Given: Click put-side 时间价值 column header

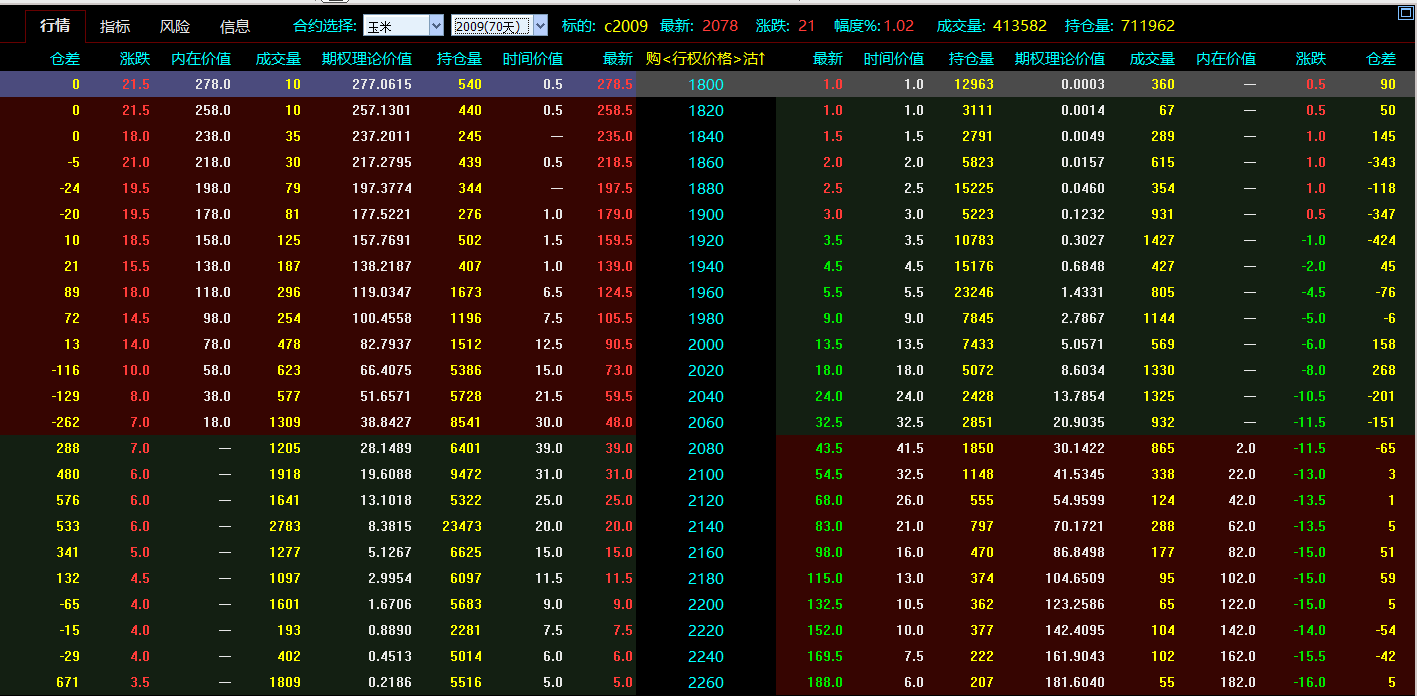Looking at the screenshot, I should [x=893, y=59].
